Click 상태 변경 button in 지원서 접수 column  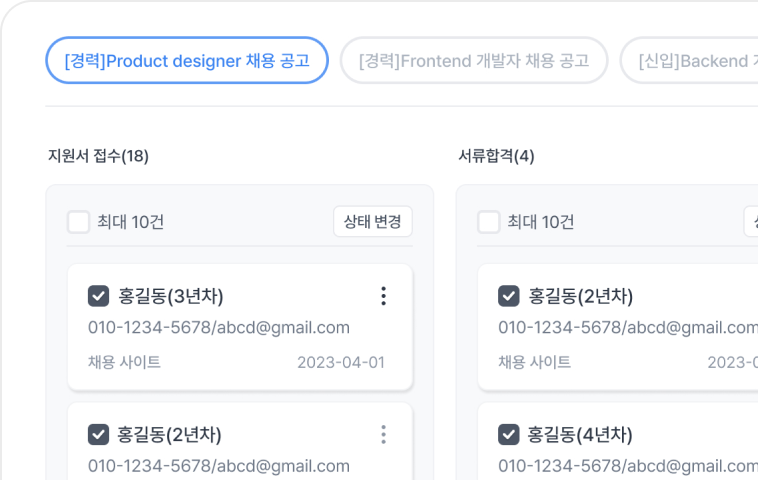point(373,221)
